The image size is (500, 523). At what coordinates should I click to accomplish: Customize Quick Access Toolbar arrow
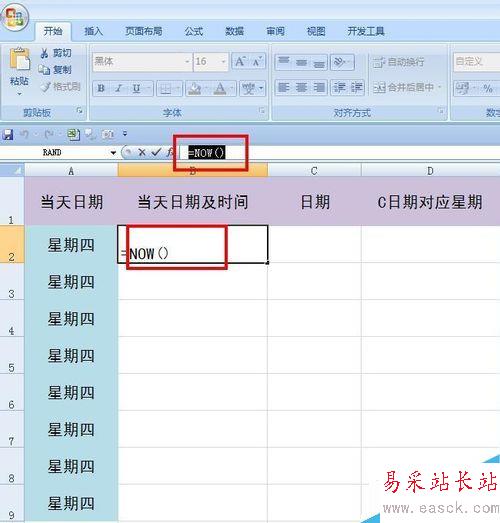(x=125, y=134)
